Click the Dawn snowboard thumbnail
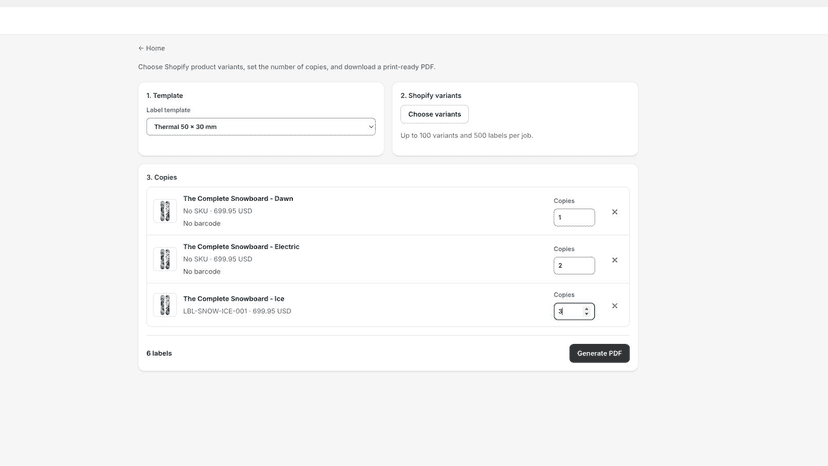Viewport: 828px width, 466px height. point(165,211)
